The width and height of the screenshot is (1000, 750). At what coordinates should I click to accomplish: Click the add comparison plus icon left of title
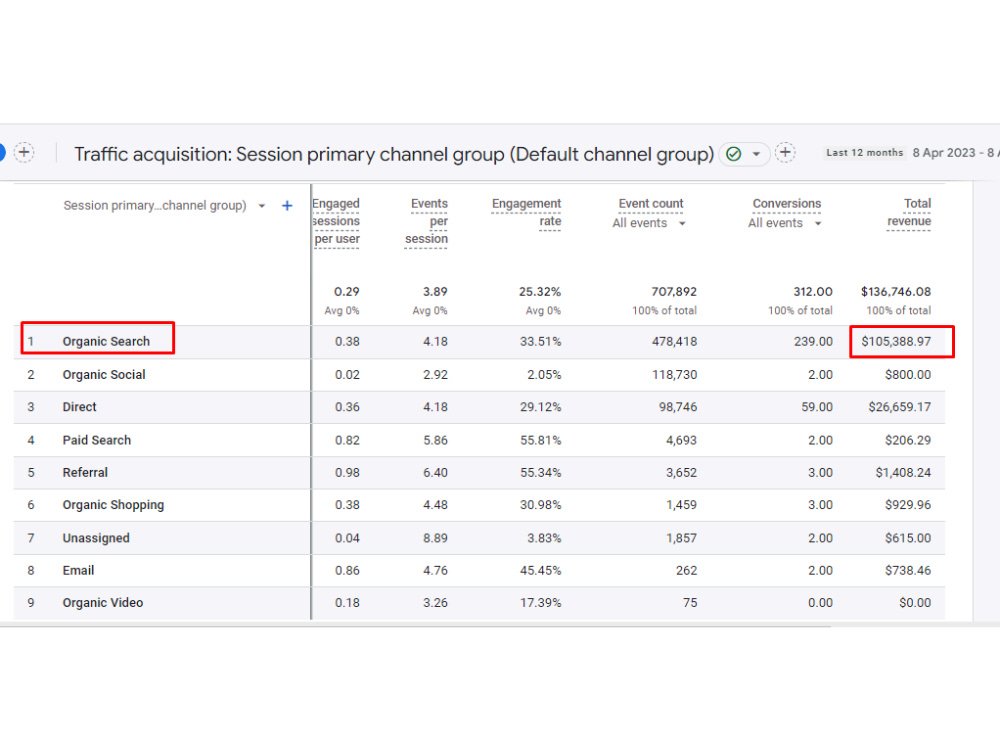[24, 152]
